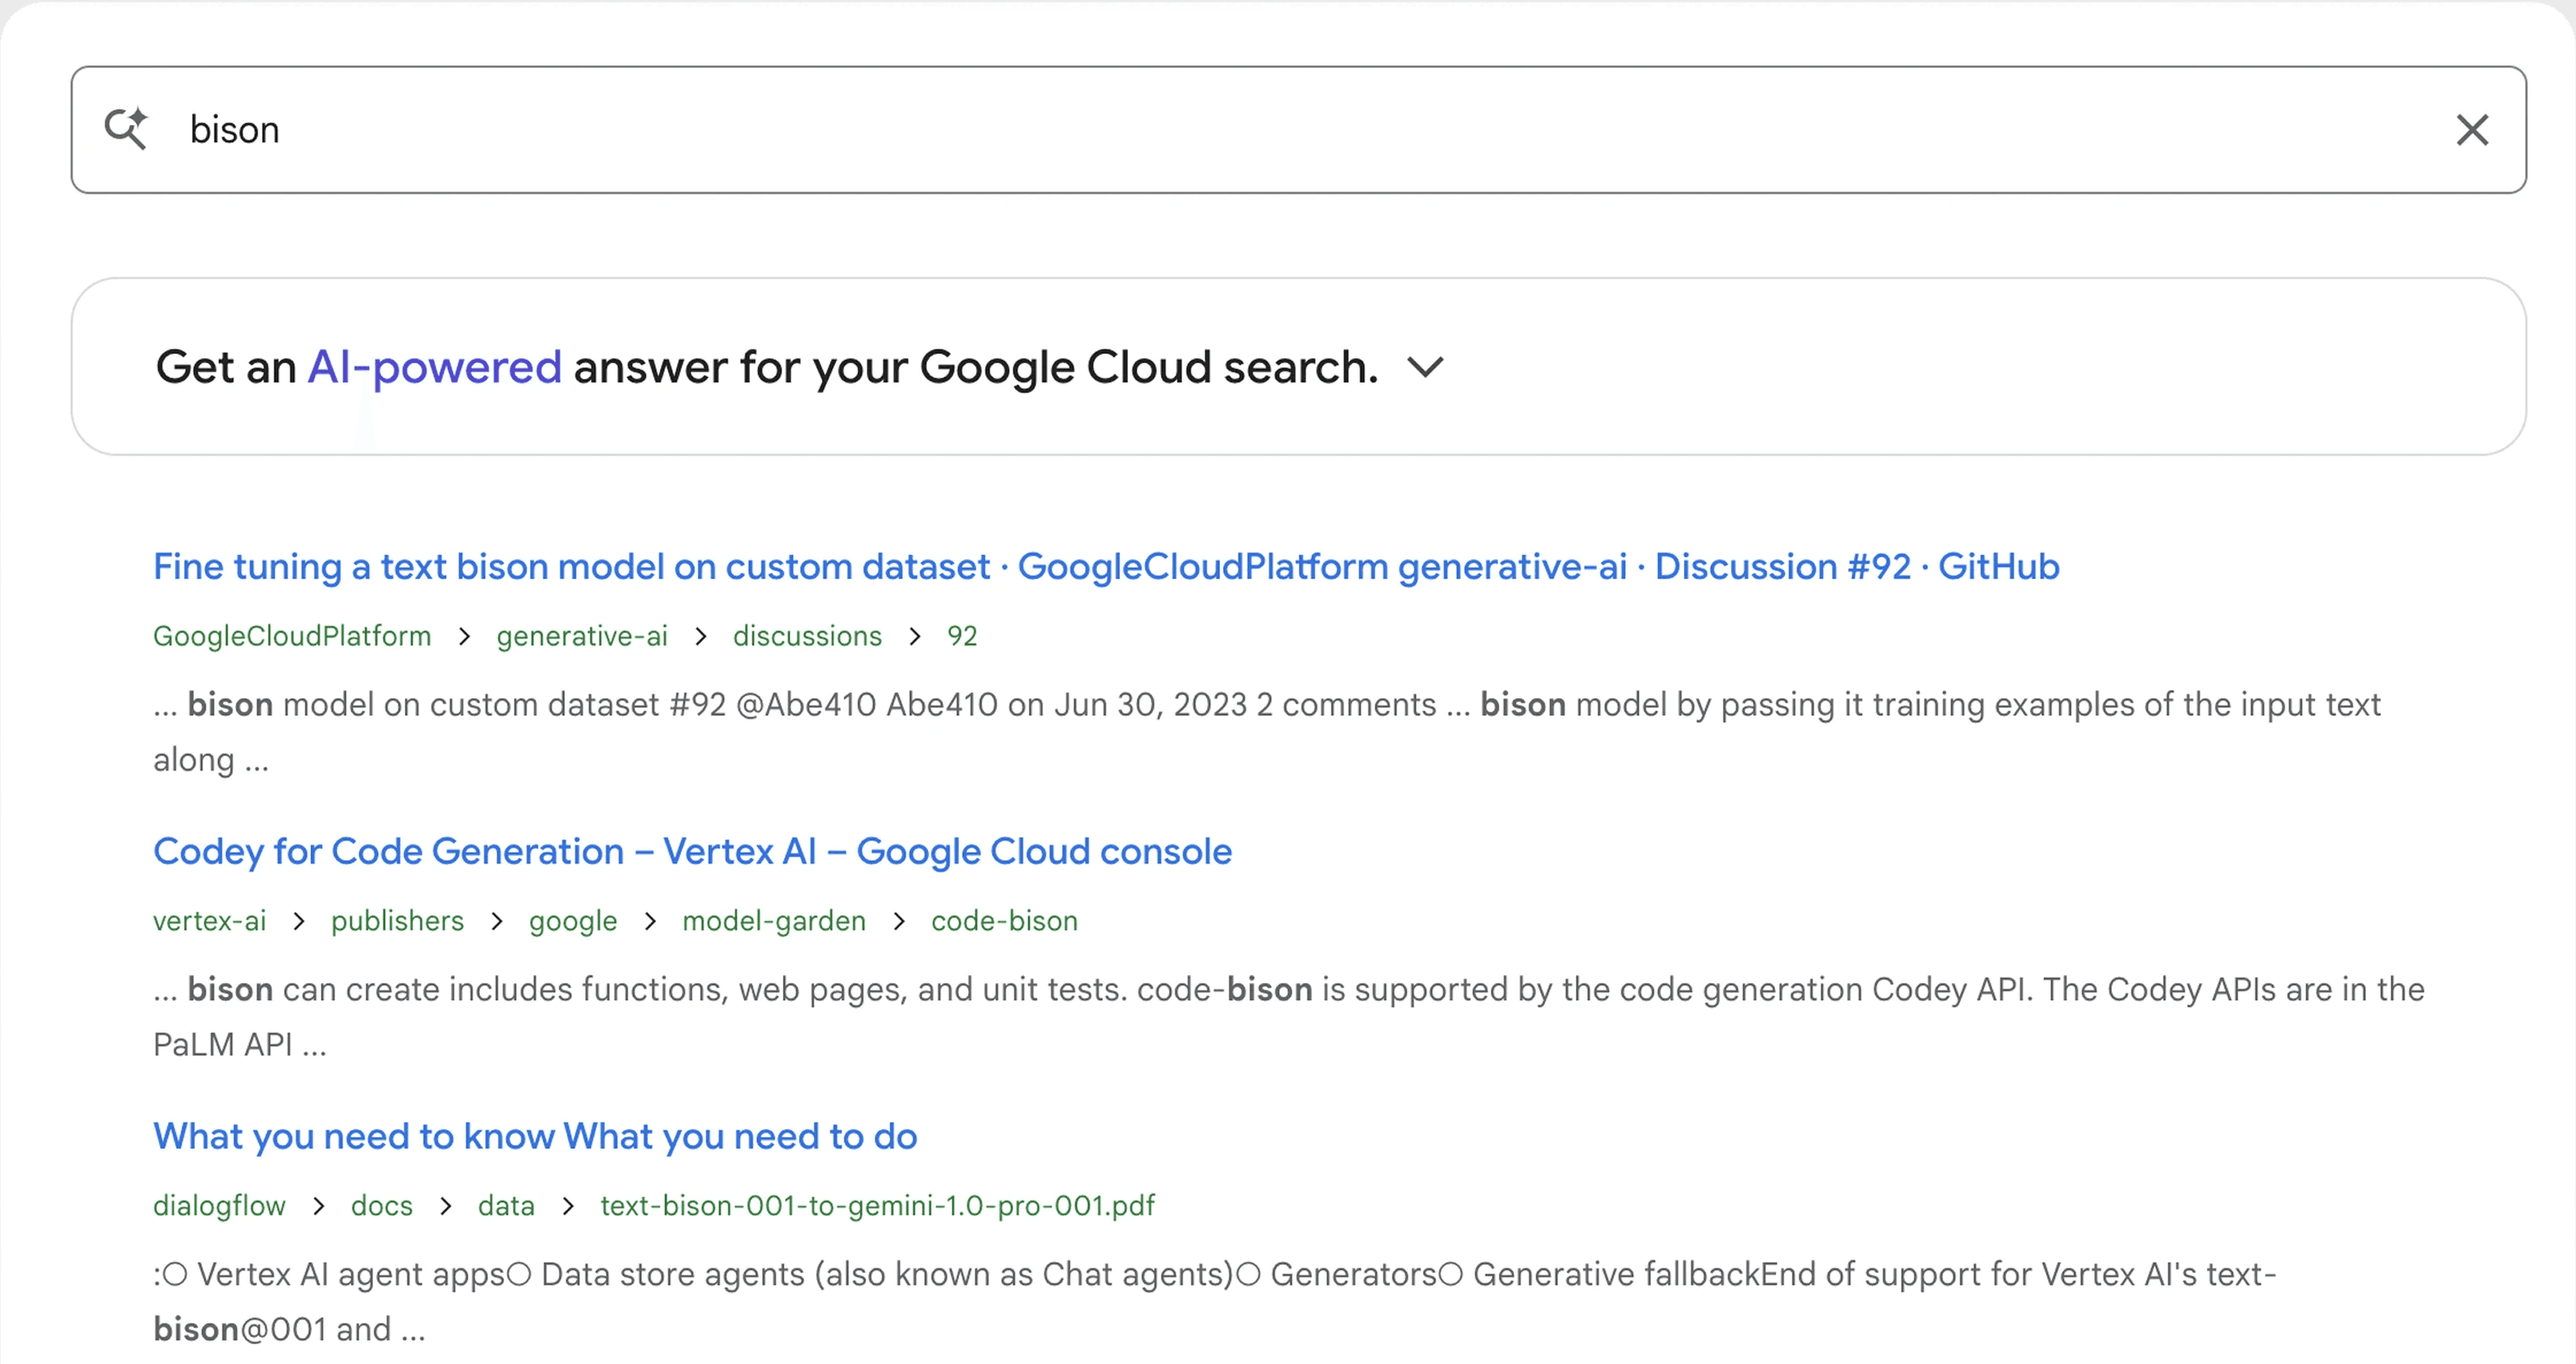Click vertex-ai breadcrumb

click(210, 920)
